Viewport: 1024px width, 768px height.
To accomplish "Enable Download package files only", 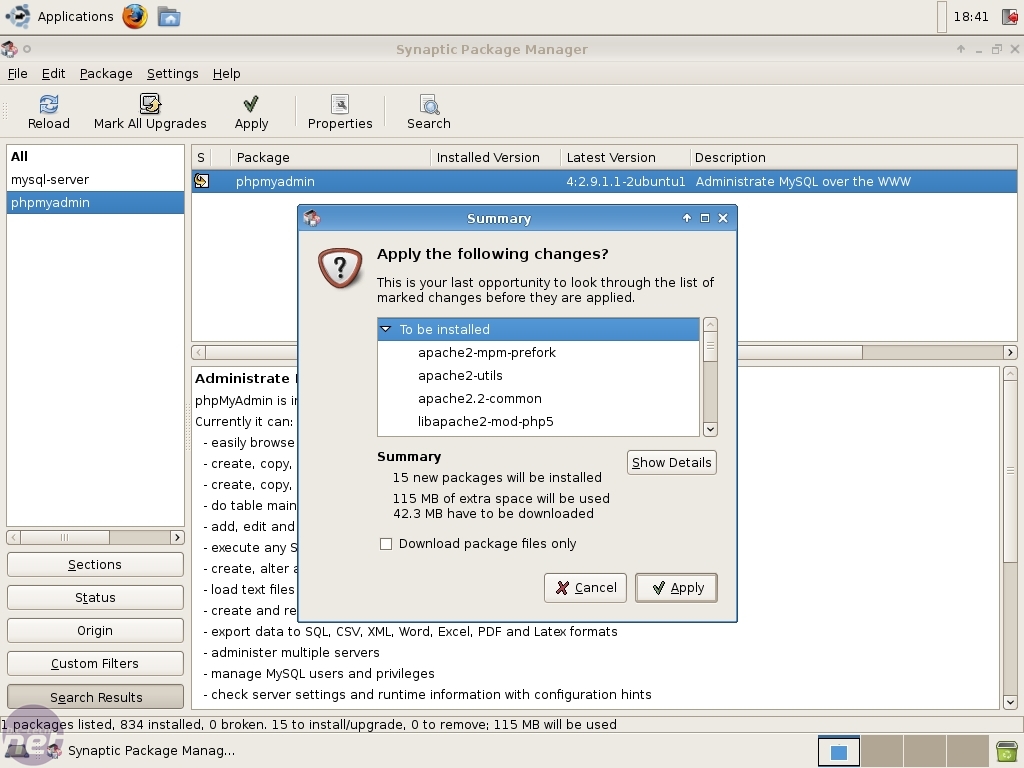I will click(x=386, y=544).
